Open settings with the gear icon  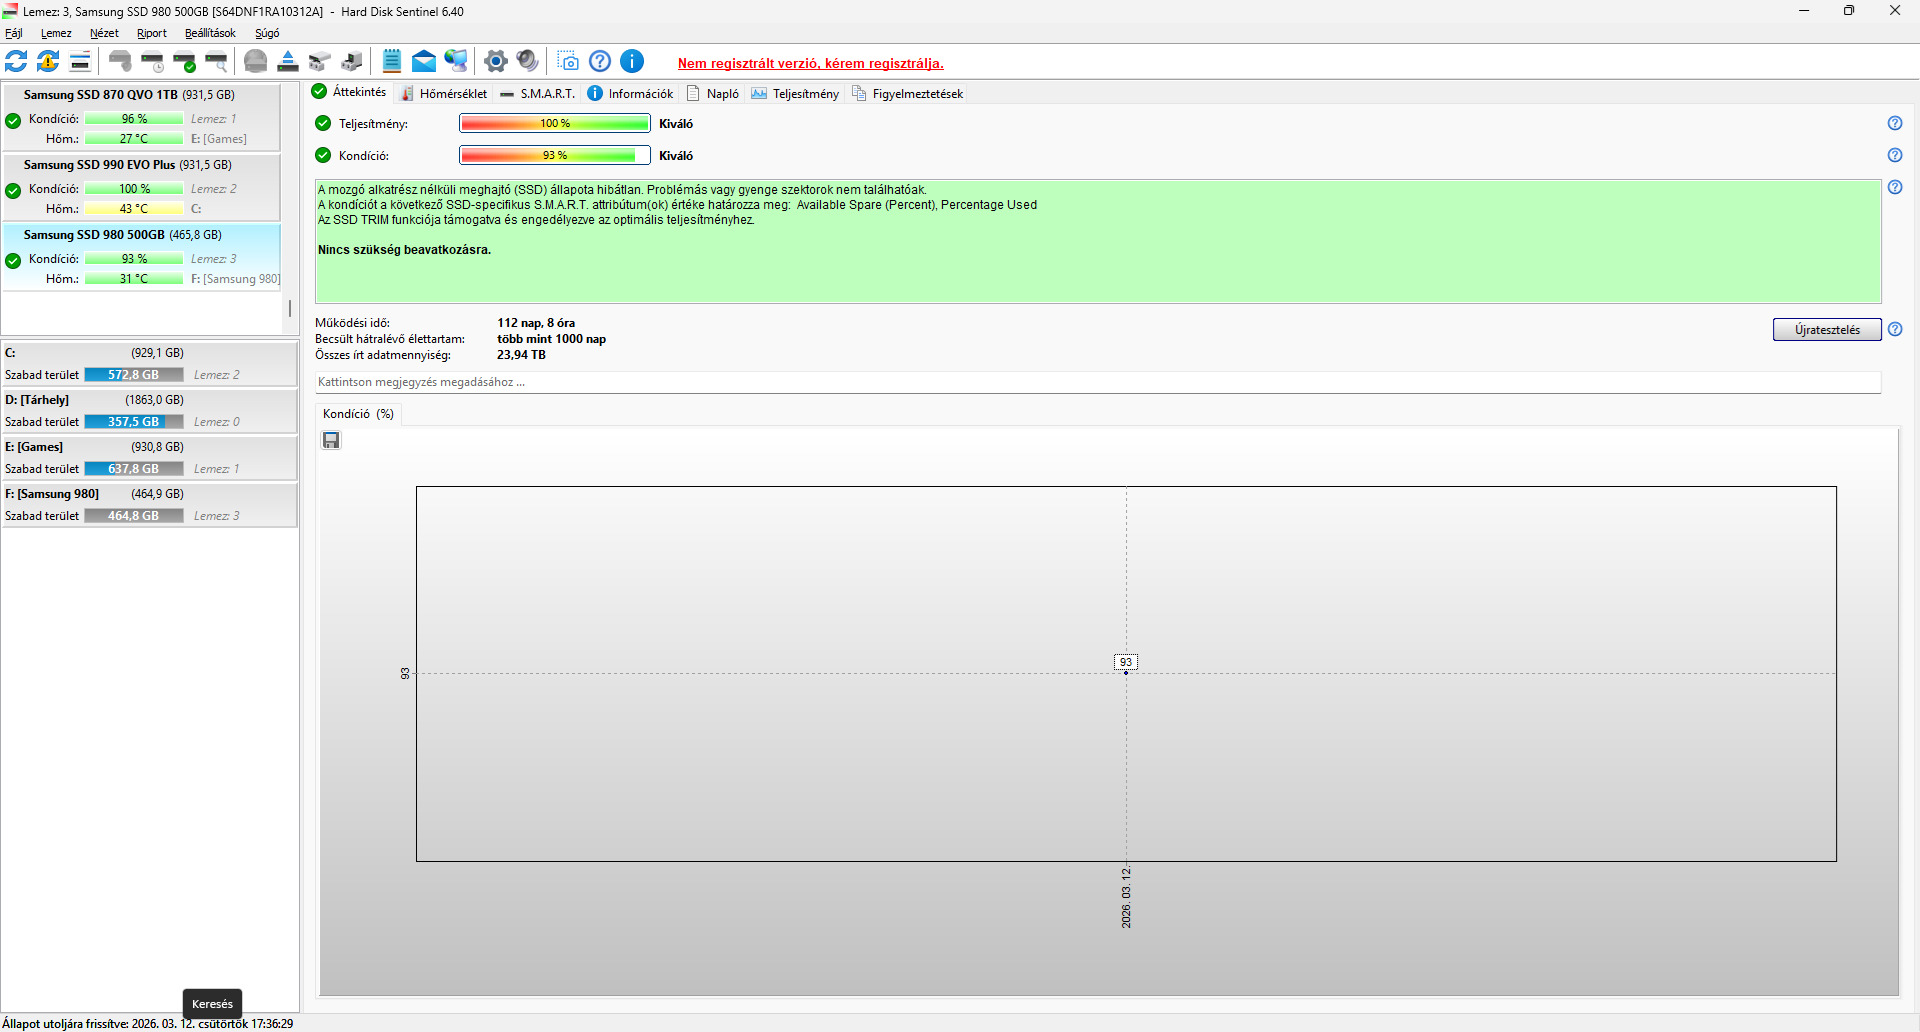pyautogui.click(x=496, y=62)
